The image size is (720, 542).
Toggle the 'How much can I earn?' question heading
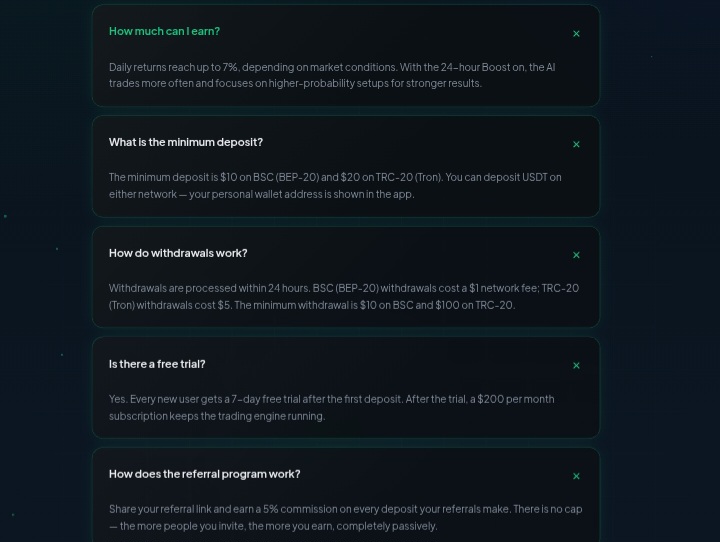point(164,31)
